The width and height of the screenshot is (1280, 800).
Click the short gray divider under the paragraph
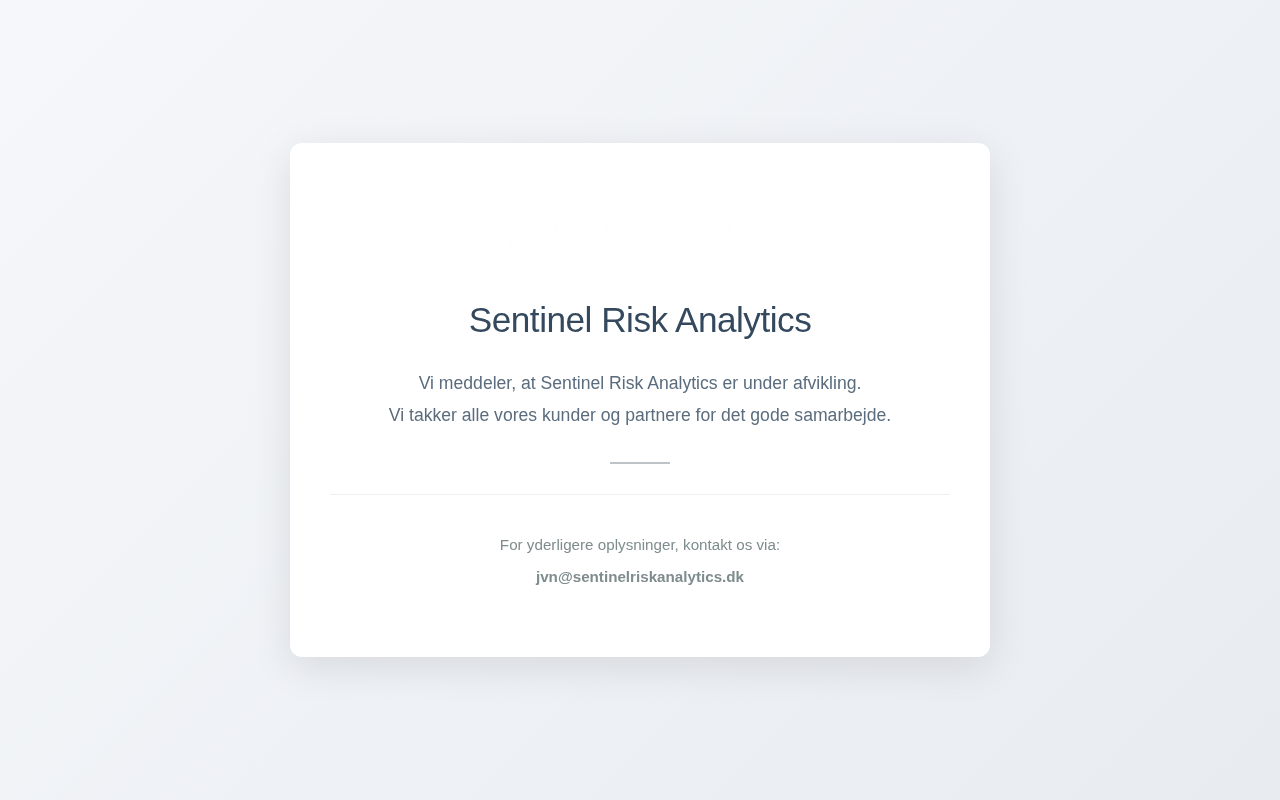(x=640, y=463)
